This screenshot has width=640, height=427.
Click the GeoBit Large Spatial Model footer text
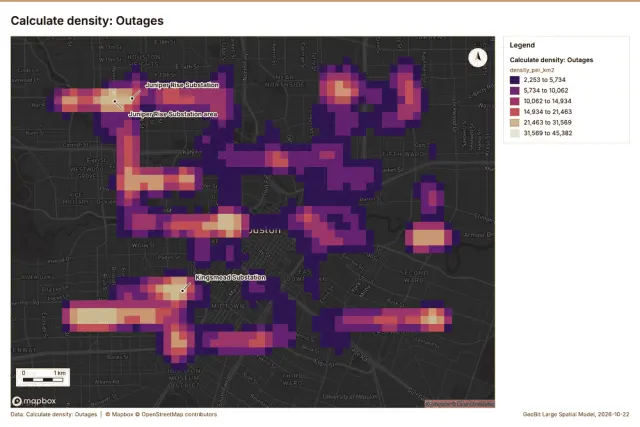coord(576,414)
